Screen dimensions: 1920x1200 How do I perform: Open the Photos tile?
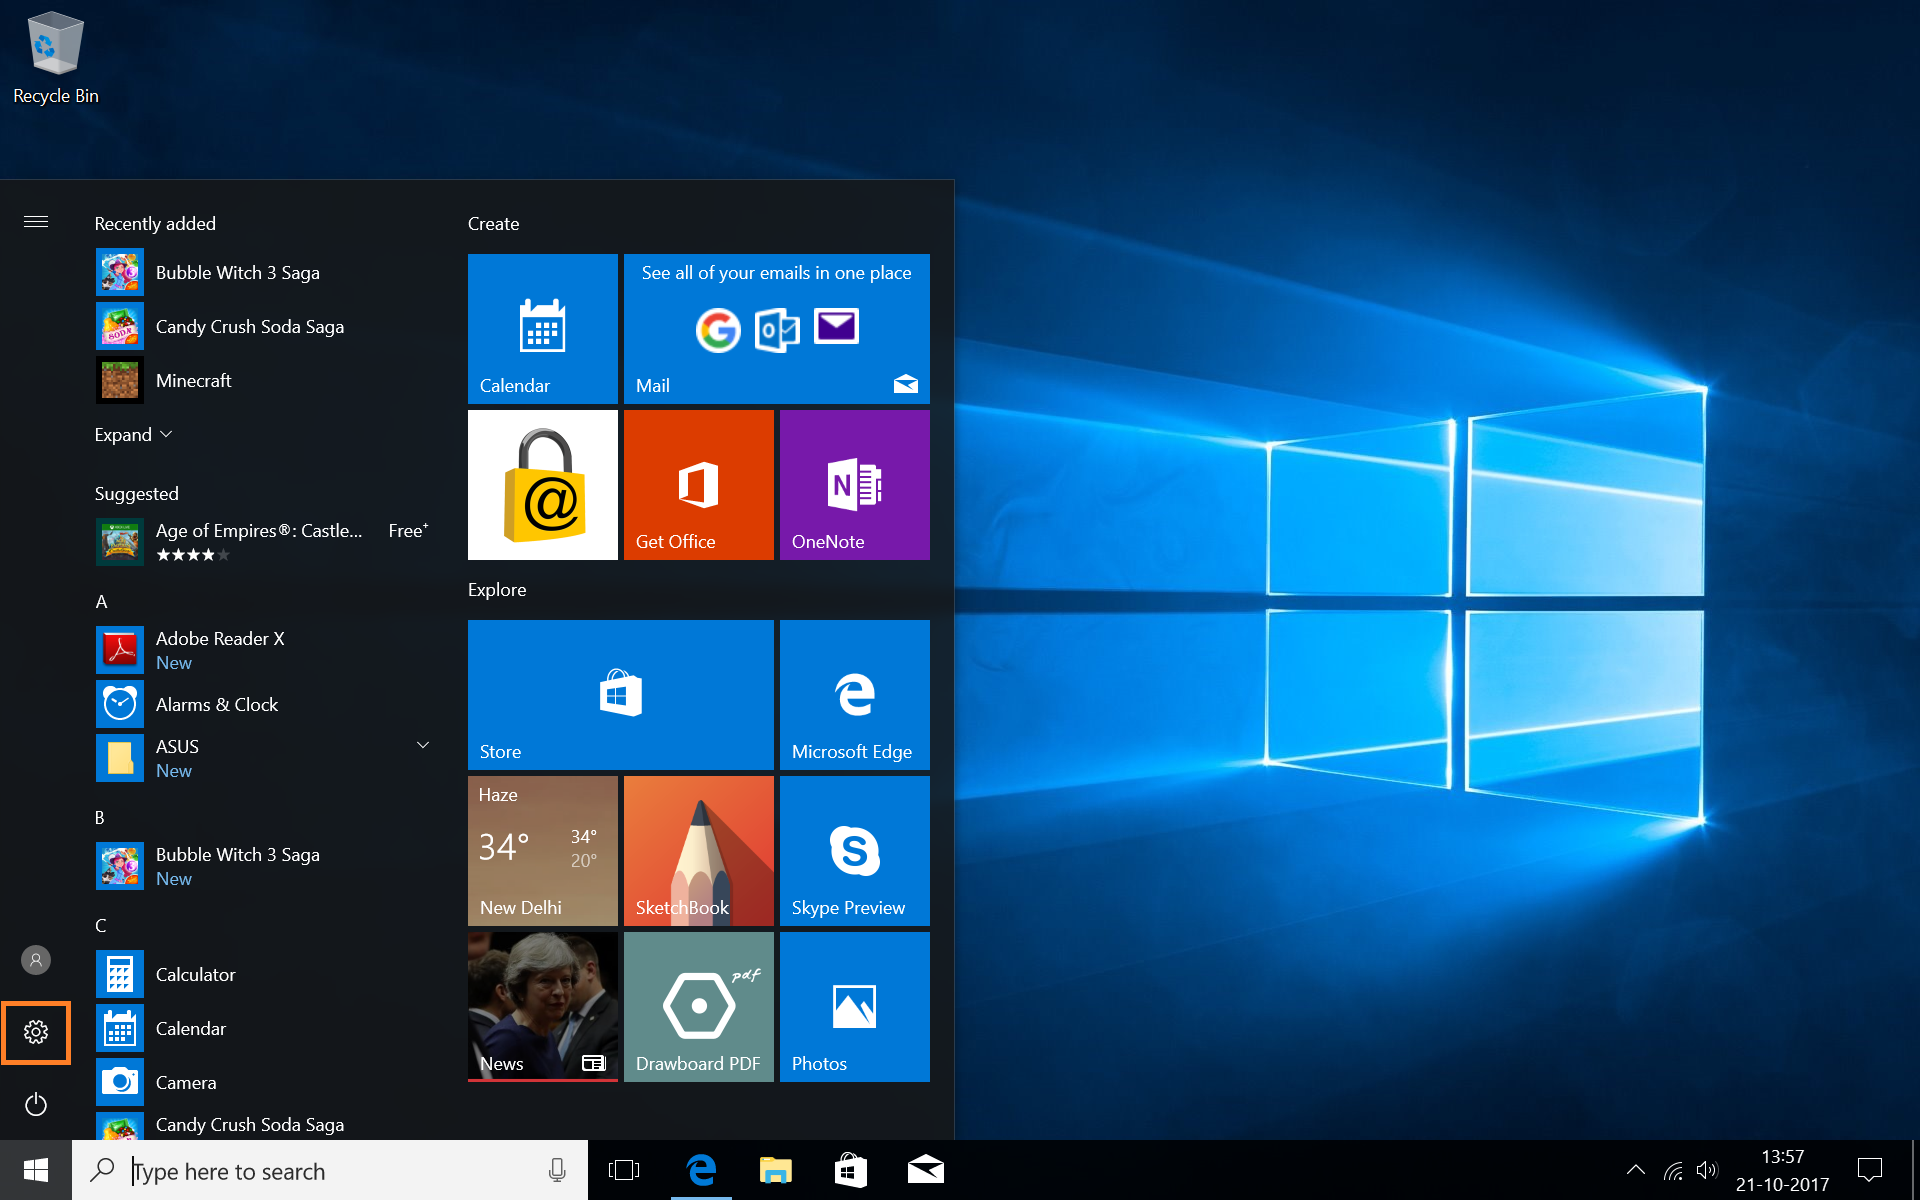tap(855, 1007)
